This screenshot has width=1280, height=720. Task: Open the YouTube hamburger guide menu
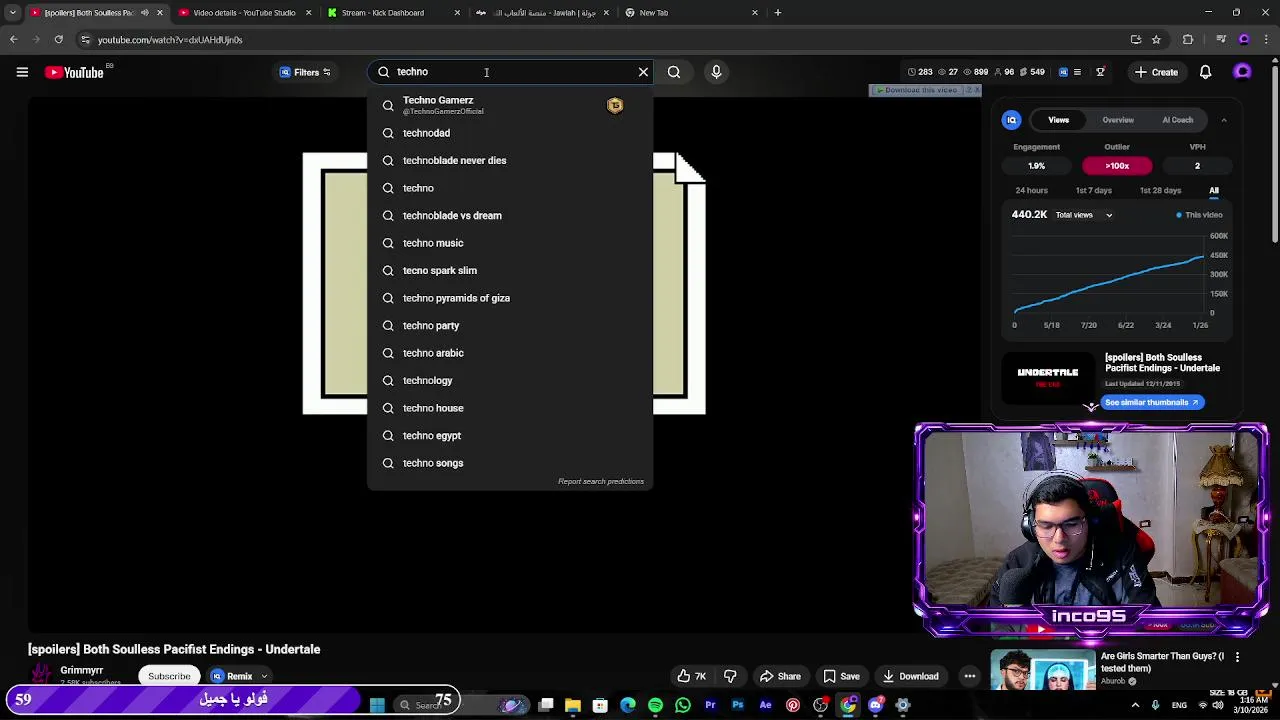tap(22, 72)
